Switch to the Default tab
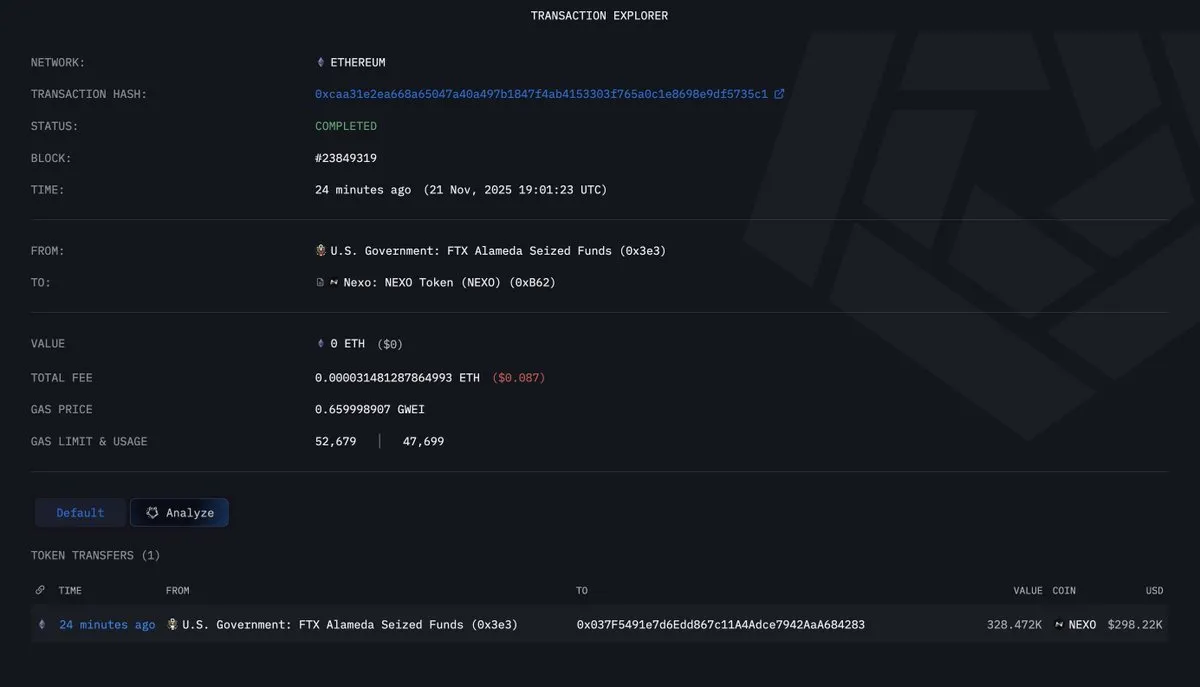 click(80, 513)
